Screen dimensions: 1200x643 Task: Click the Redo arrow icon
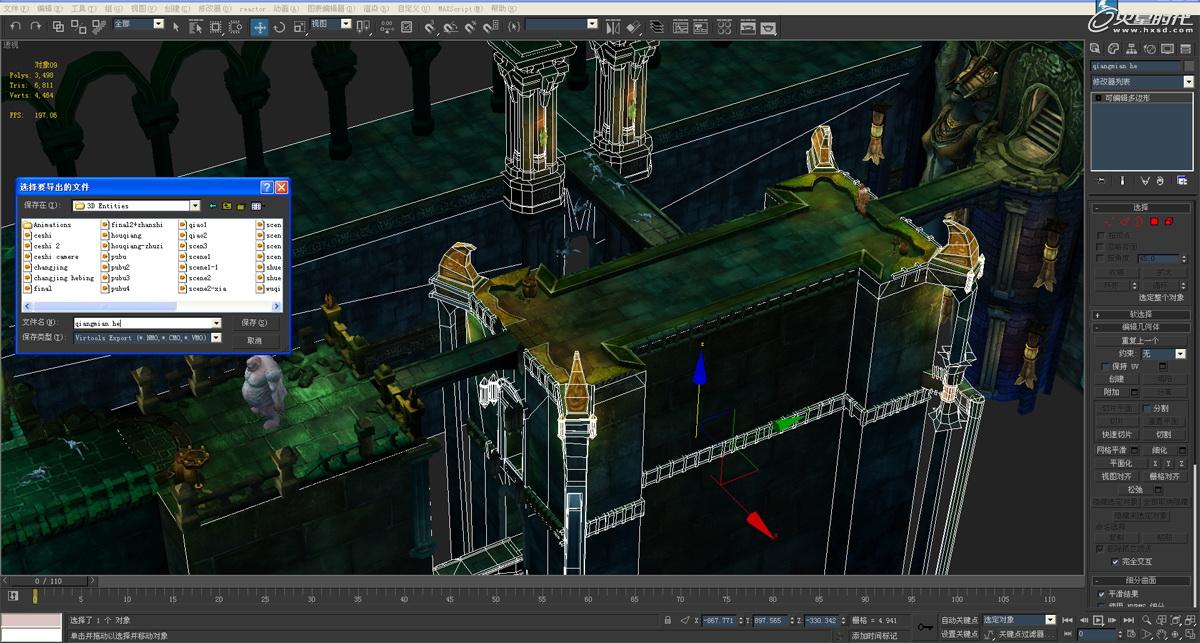[35, 26]
